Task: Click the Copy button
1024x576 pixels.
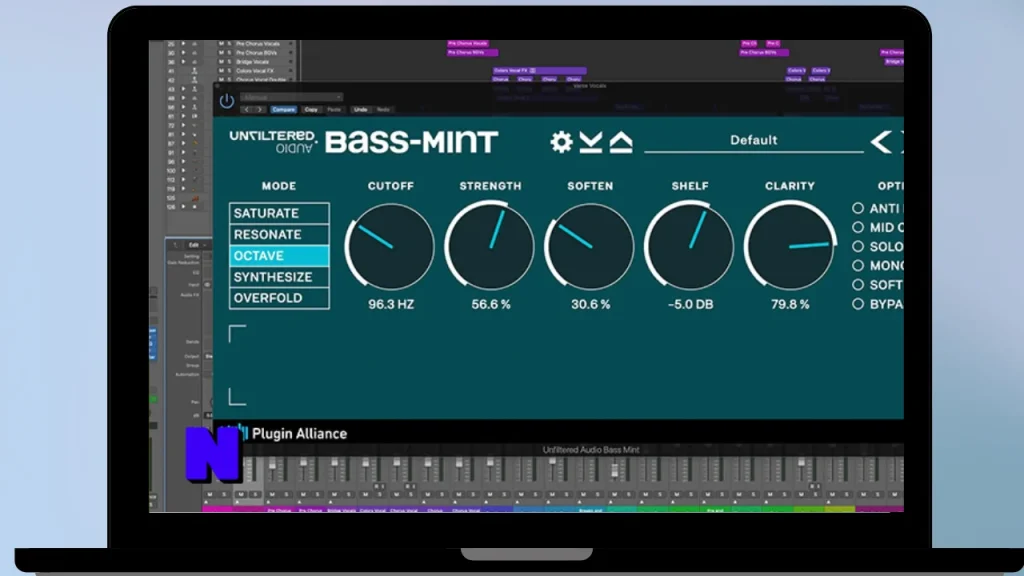Action: [311, 110]
